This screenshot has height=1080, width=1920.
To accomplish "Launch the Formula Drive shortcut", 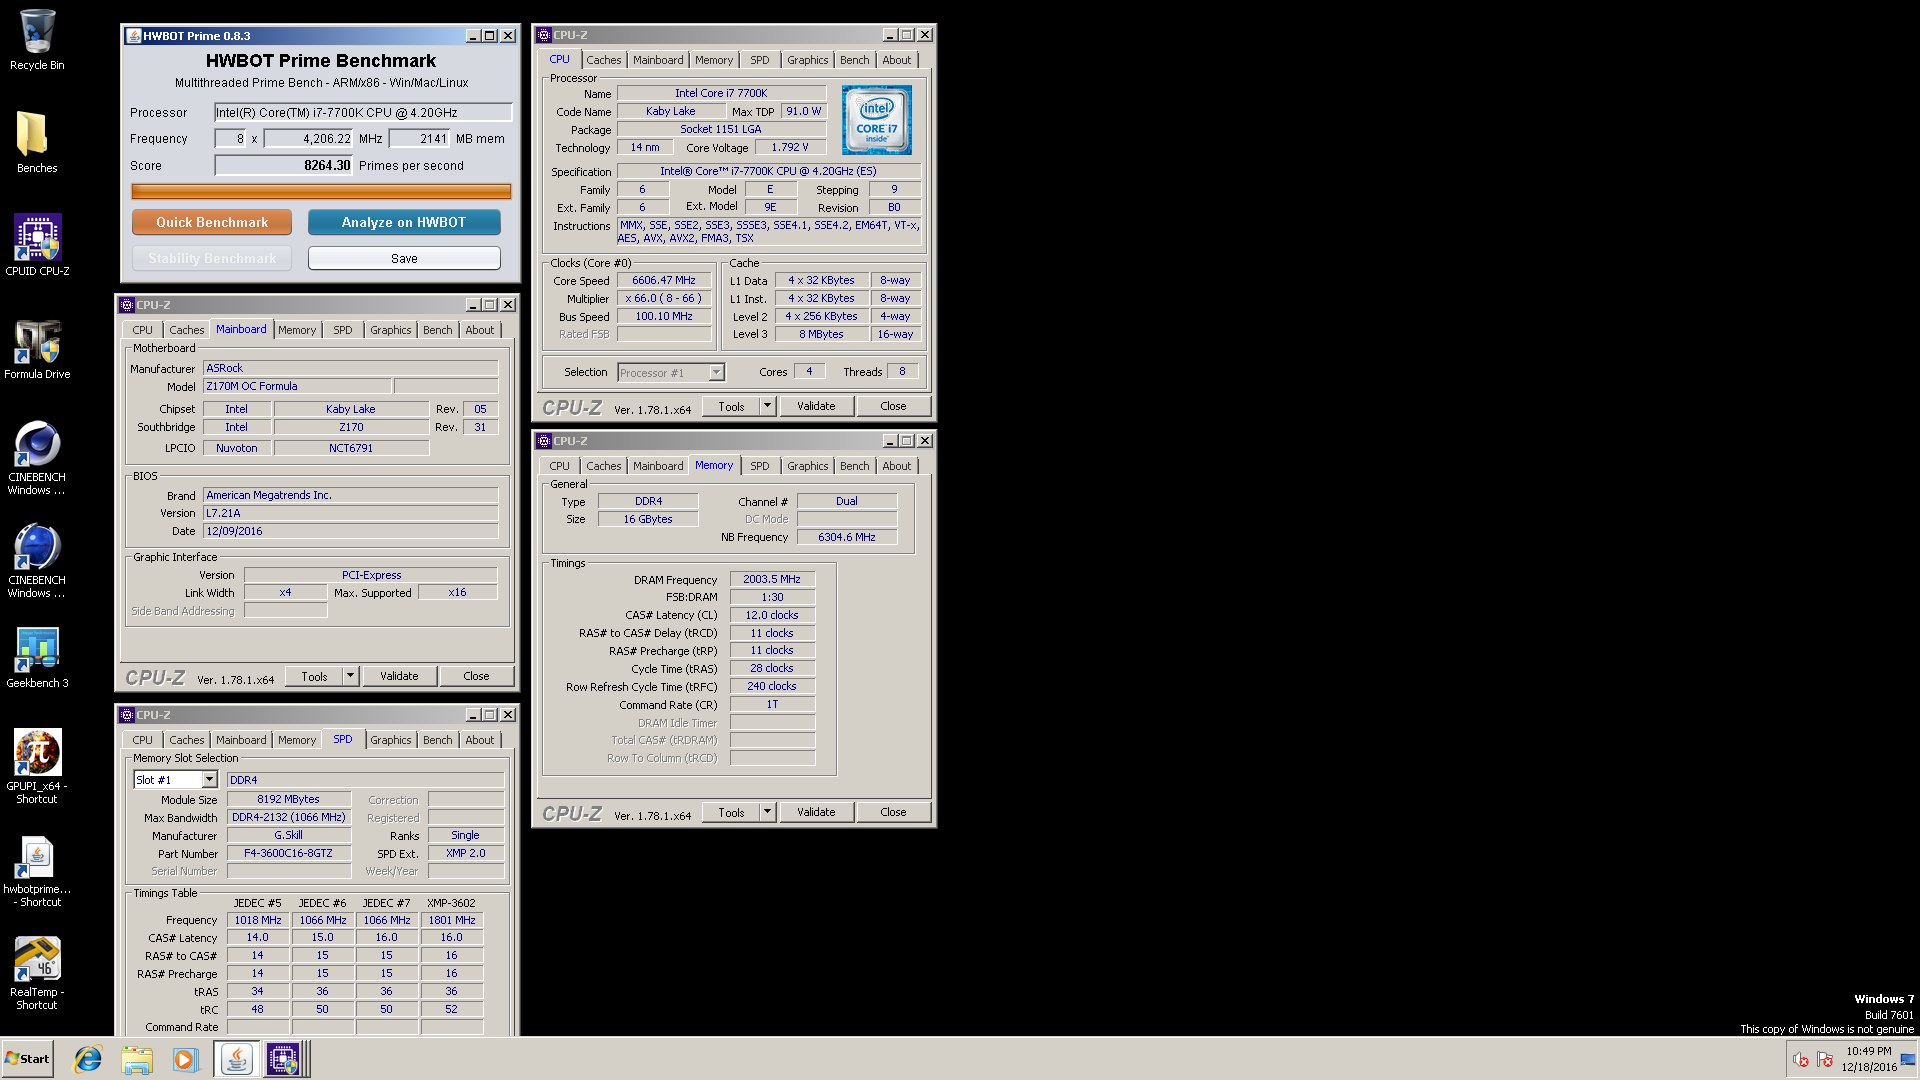I will (37, 348).
